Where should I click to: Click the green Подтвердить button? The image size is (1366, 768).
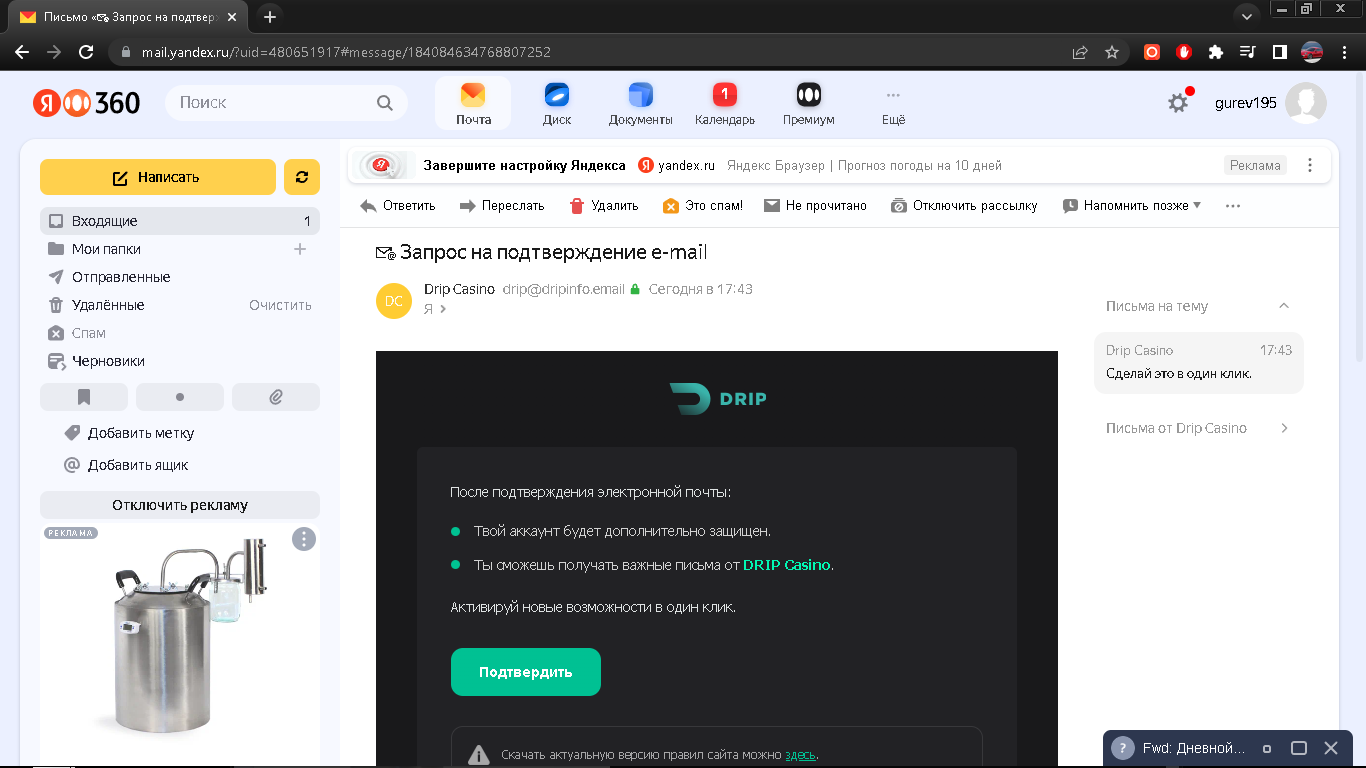[x=526, y=672]
